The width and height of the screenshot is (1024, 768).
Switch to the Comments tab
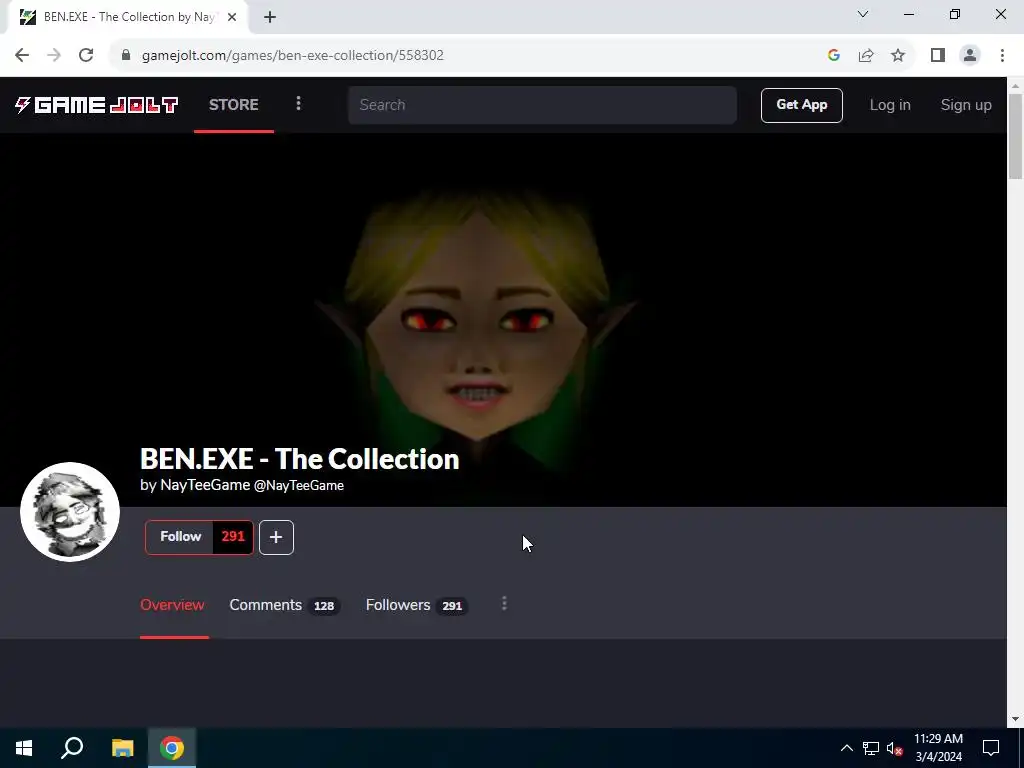[x=283, y=605]
